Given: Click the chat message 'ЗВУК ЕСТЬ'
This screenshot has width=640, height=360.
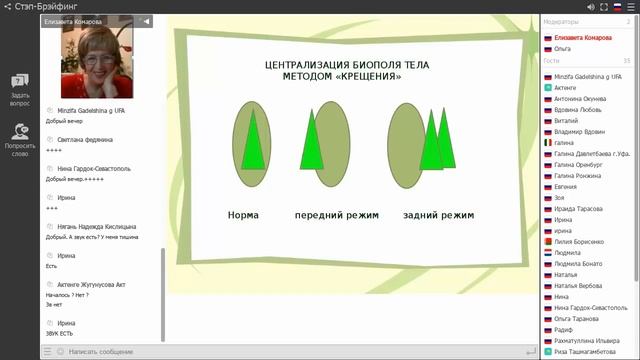Looking at the screenshot, I should pyautogui.click(x=59, y=333).
